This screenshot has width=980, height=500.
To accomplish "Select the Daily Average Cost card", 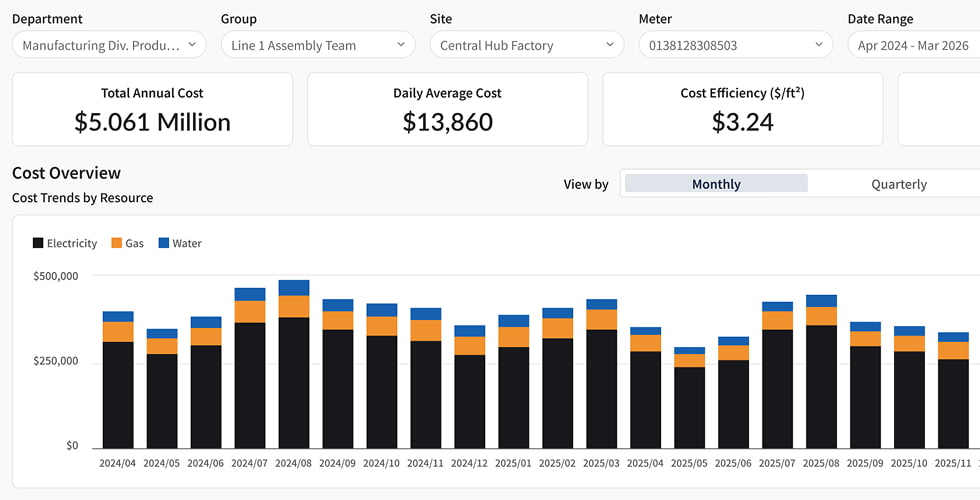I will click(x=448, y=109).
